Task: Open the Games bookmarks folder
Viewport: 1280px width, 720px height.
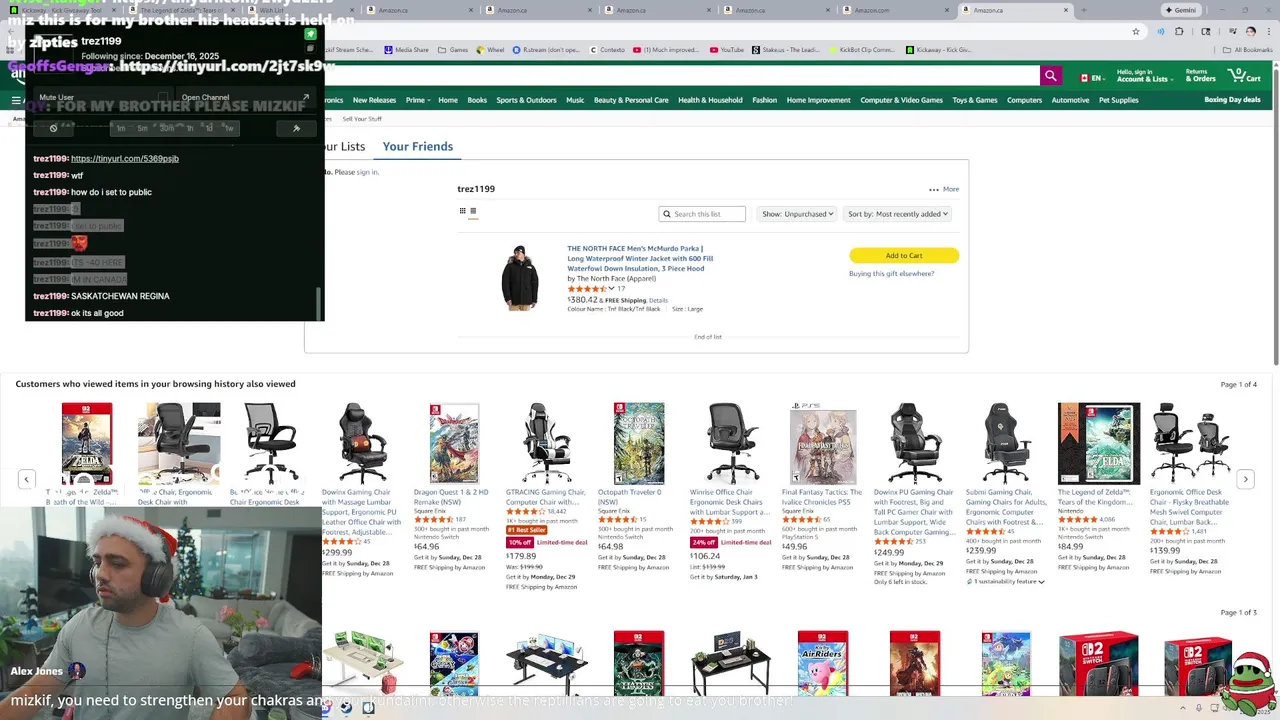Action: (453, 49)
